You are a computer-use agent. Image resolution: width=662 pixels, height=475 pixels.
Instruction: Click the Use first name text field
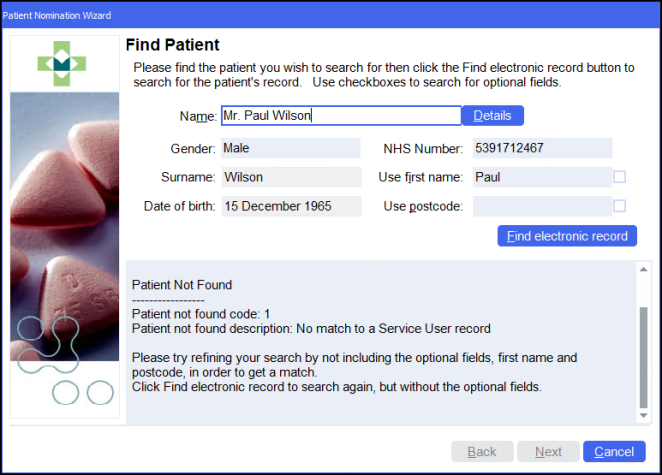541,177
